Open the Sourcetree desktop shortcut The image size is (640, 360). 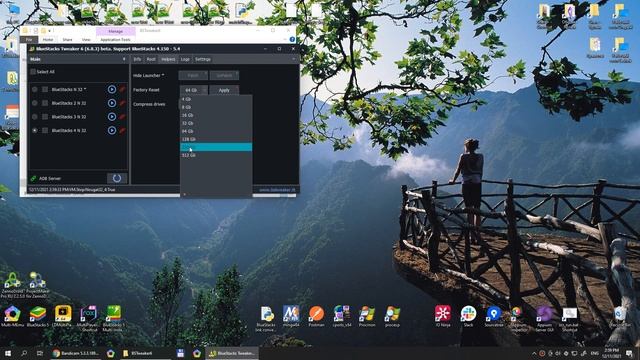[x=493, y=317]
